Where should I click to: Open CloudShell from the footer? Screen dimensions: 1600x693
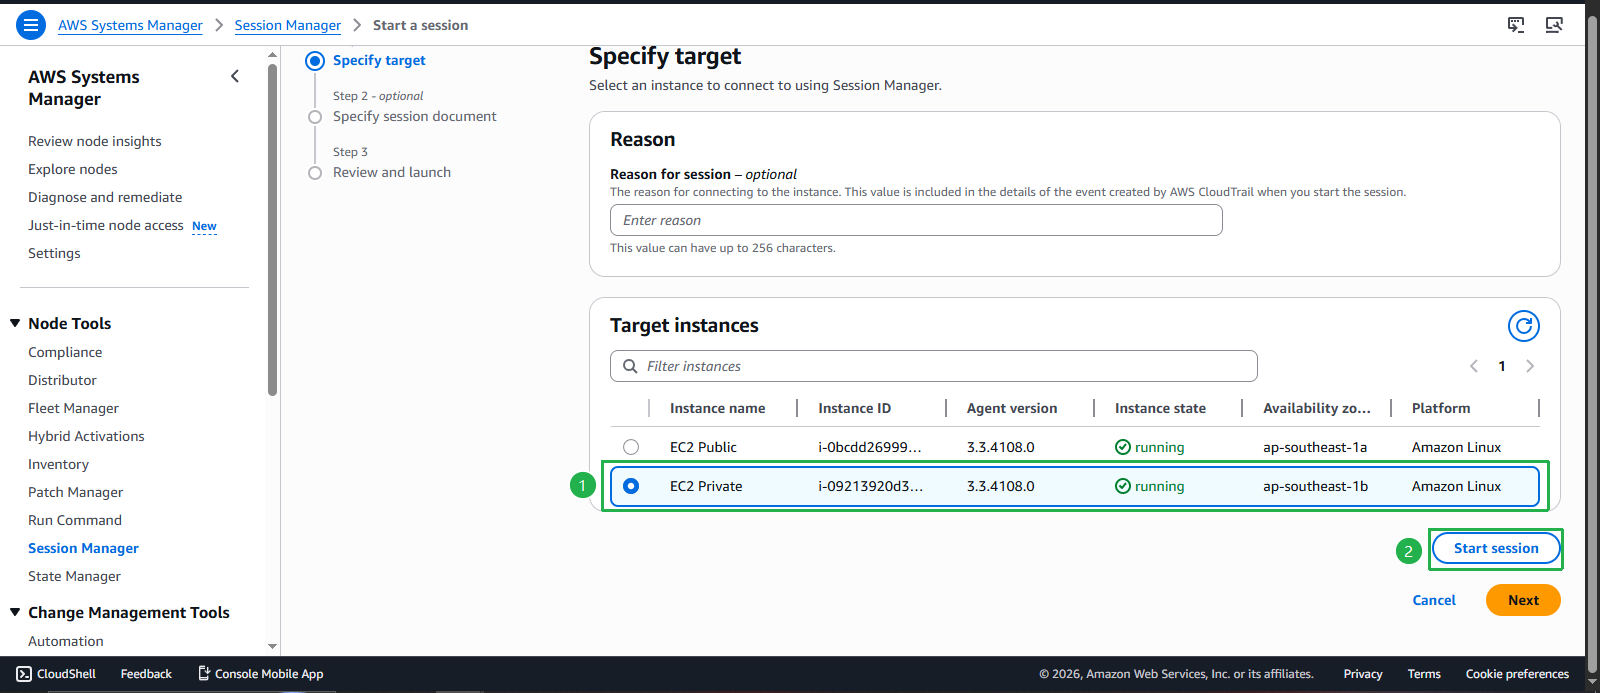(56, 674)
